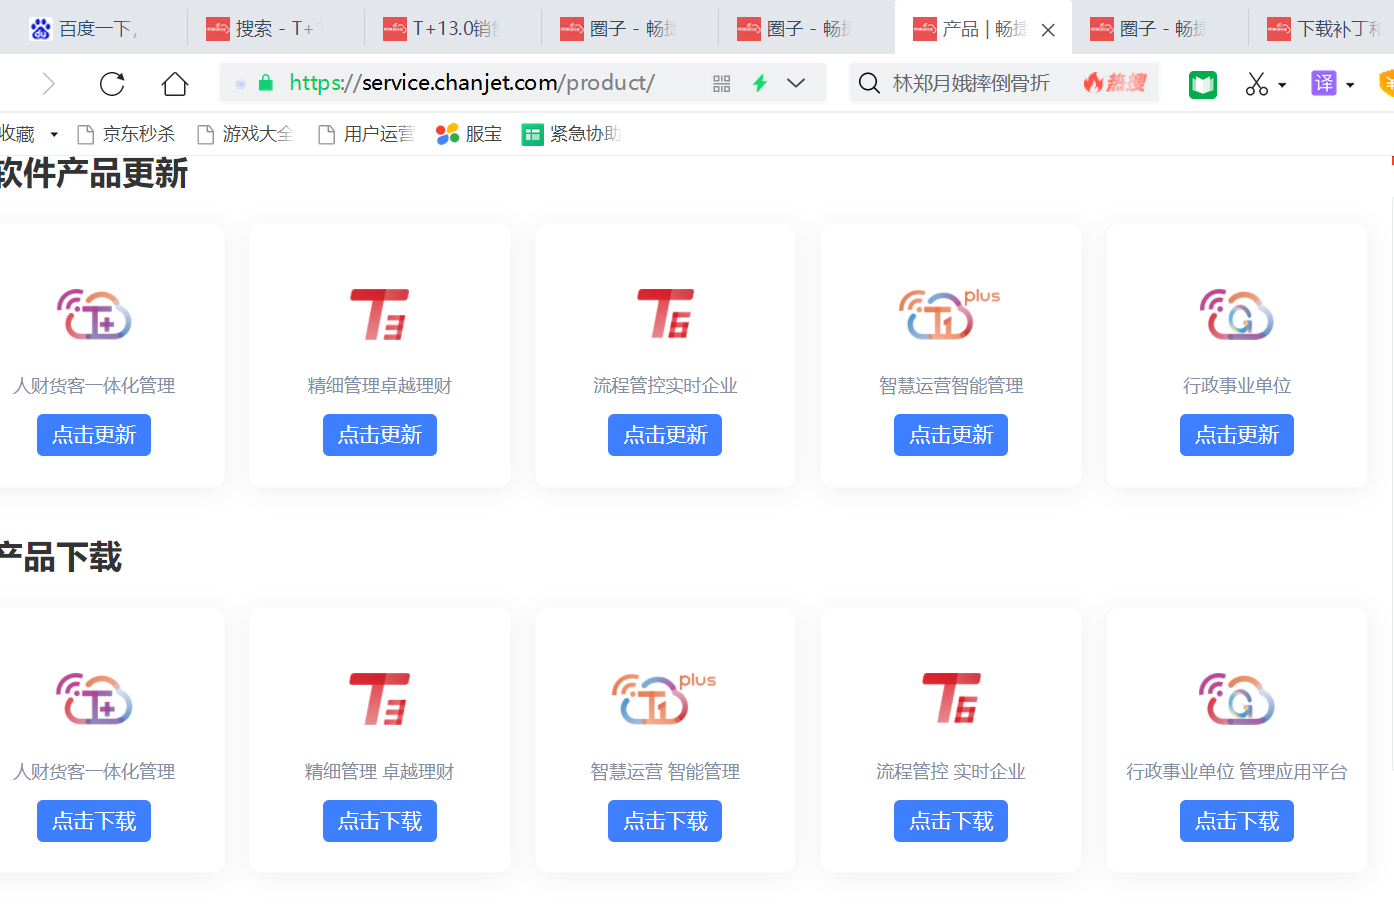Click 点击下载 under 行政事业单位 管理应用平台
Image resolution: width=1394 pixels, height=912 pixels.
(x=1237, y=821)
